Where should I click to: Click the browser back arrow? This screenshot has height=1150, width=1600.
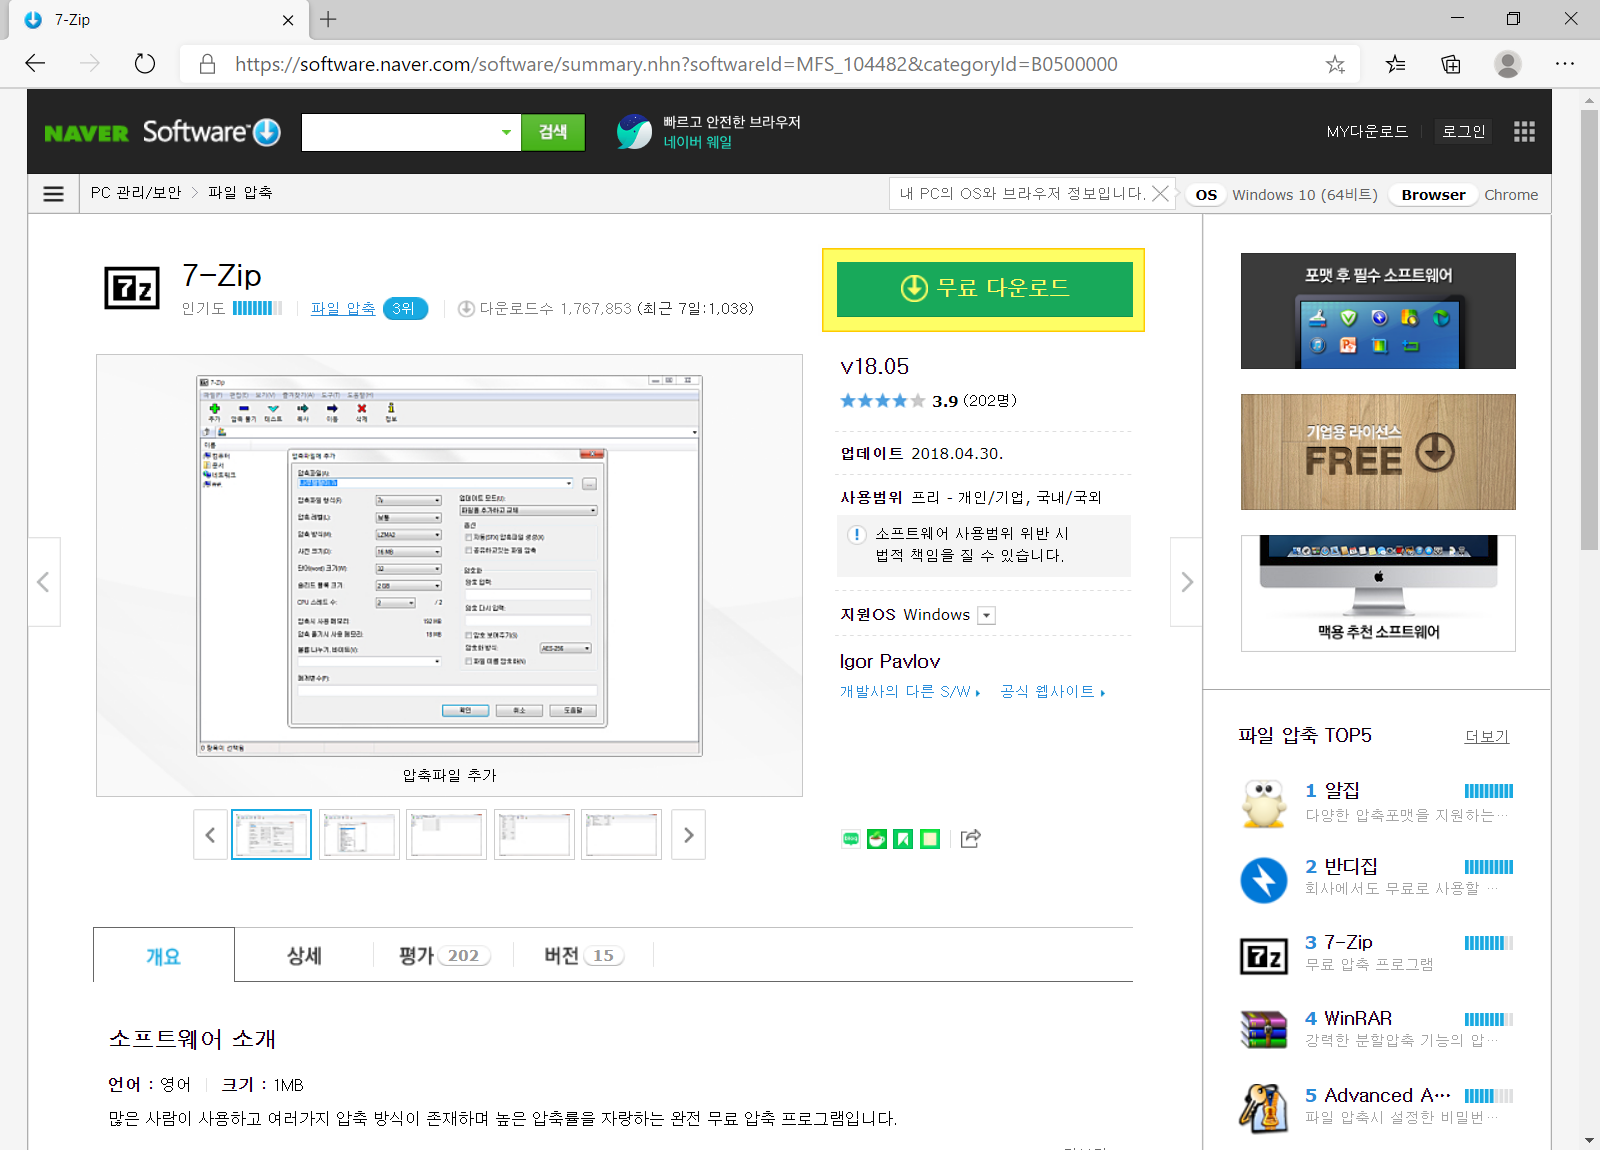(36, 64)
